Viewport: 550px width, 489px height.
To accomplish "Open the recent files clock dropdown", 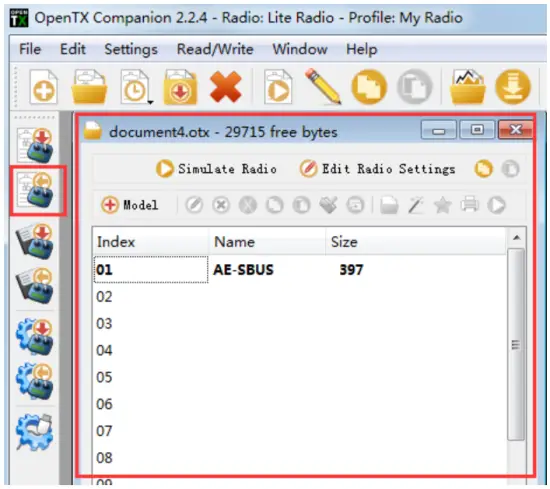I will (x=135, y=87).
